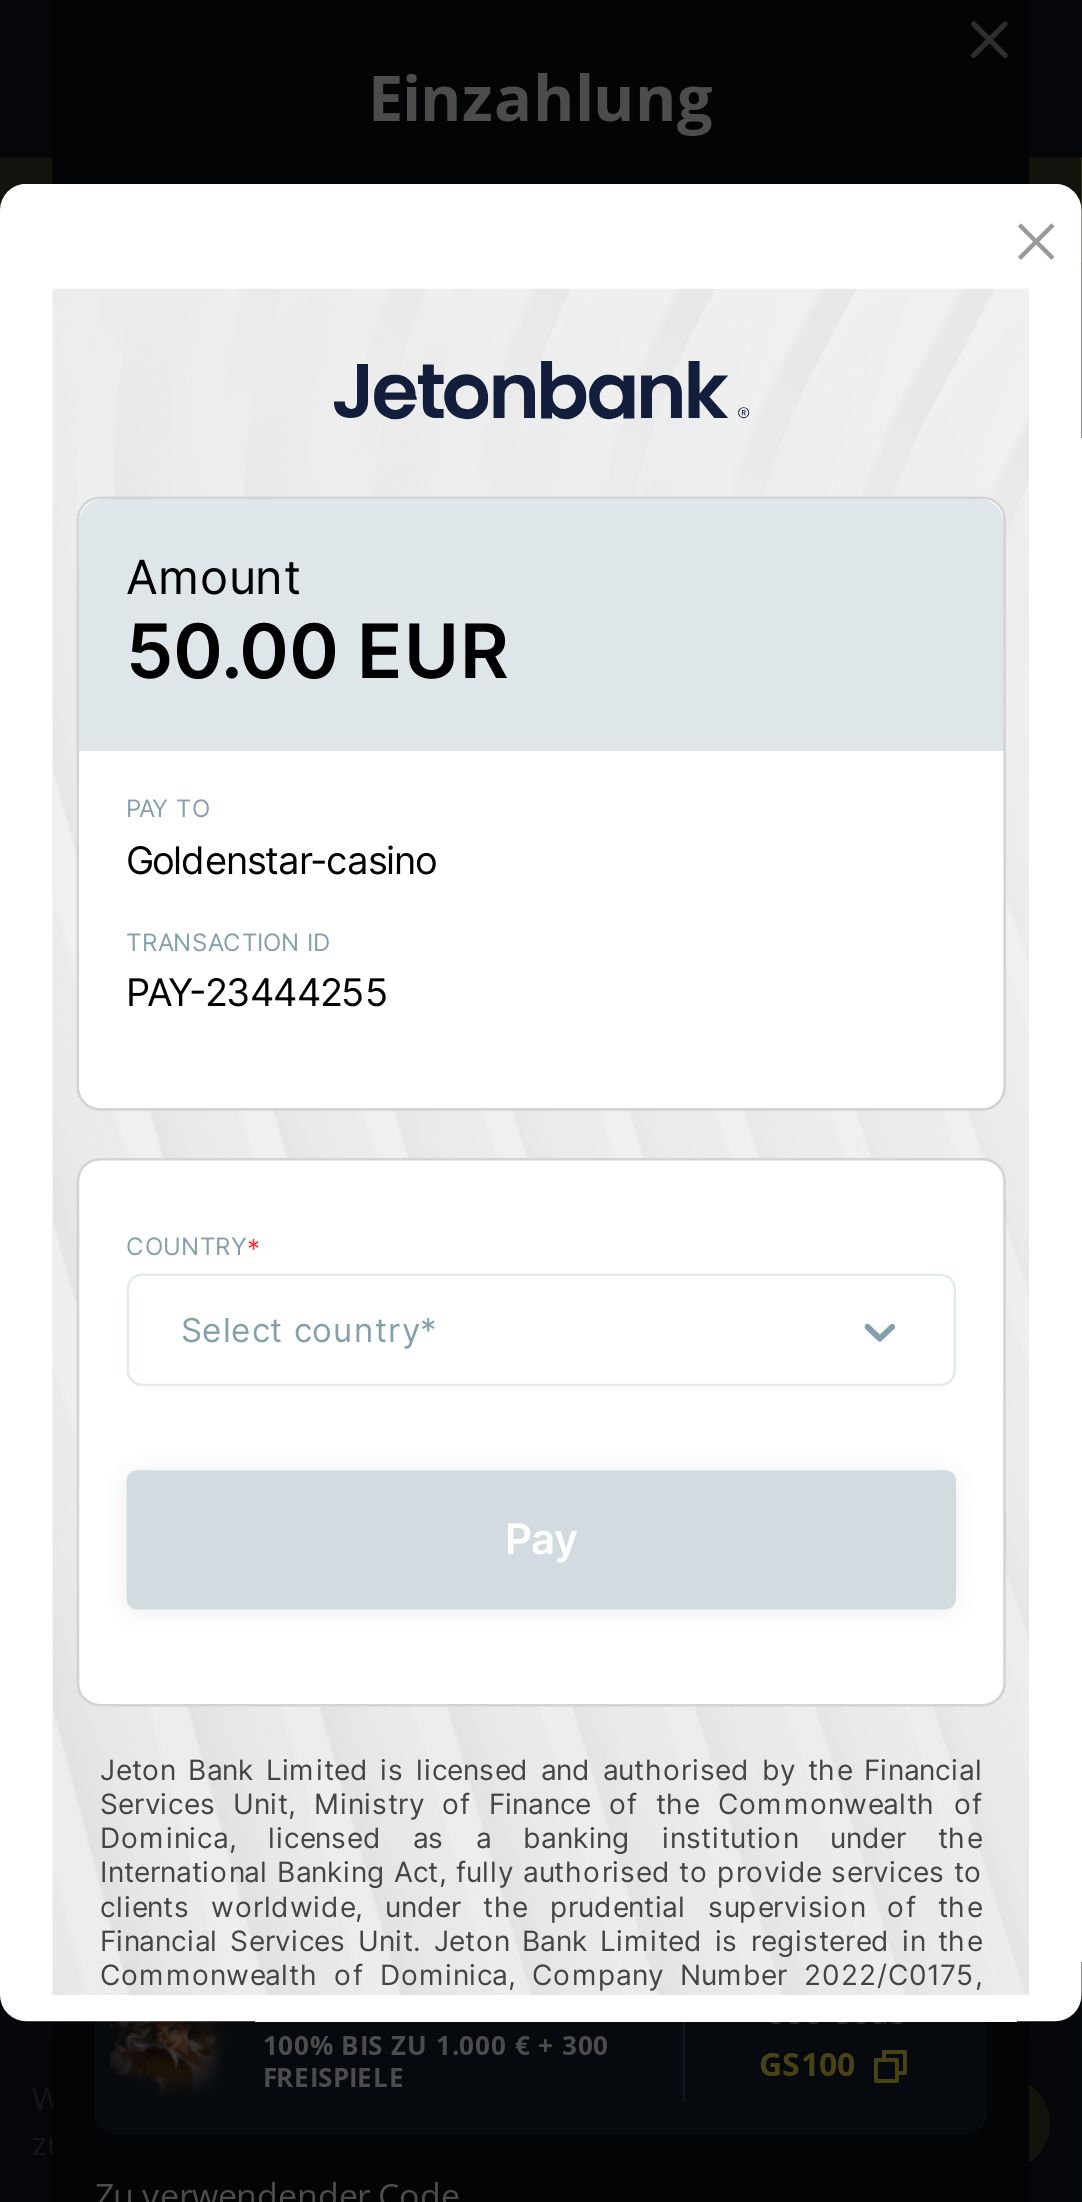
Task: Tap the 100% bis zu 1.000 € offer
Action: coord(435,2061)
